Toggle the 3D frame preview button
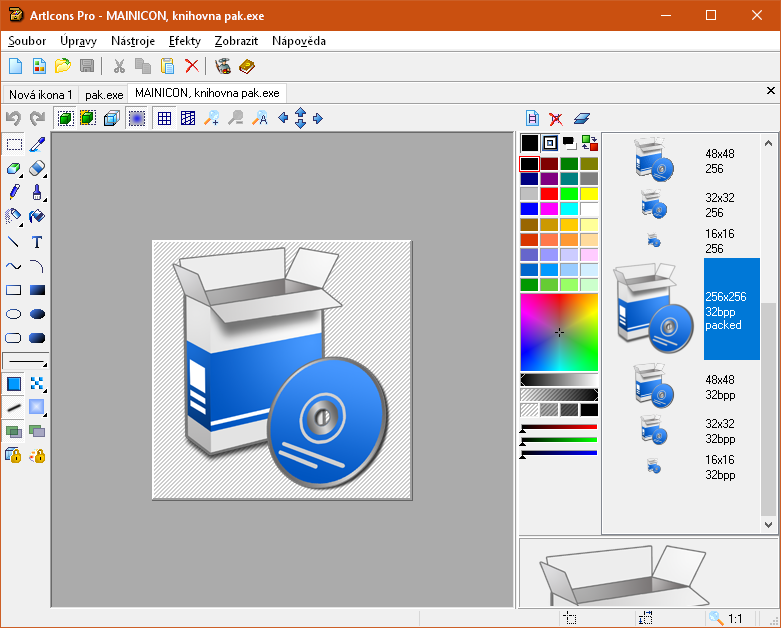 [x=111, y=118]
